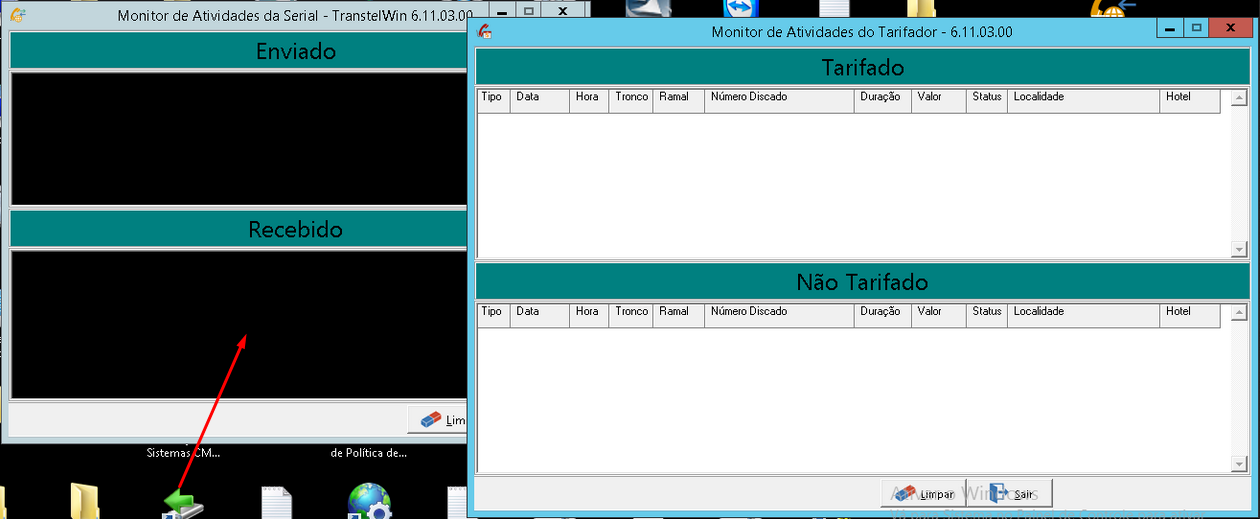Click Número Discado header in Não Tarifado table
Viewport: 1260px width, 519px height.
coord(780,315)
